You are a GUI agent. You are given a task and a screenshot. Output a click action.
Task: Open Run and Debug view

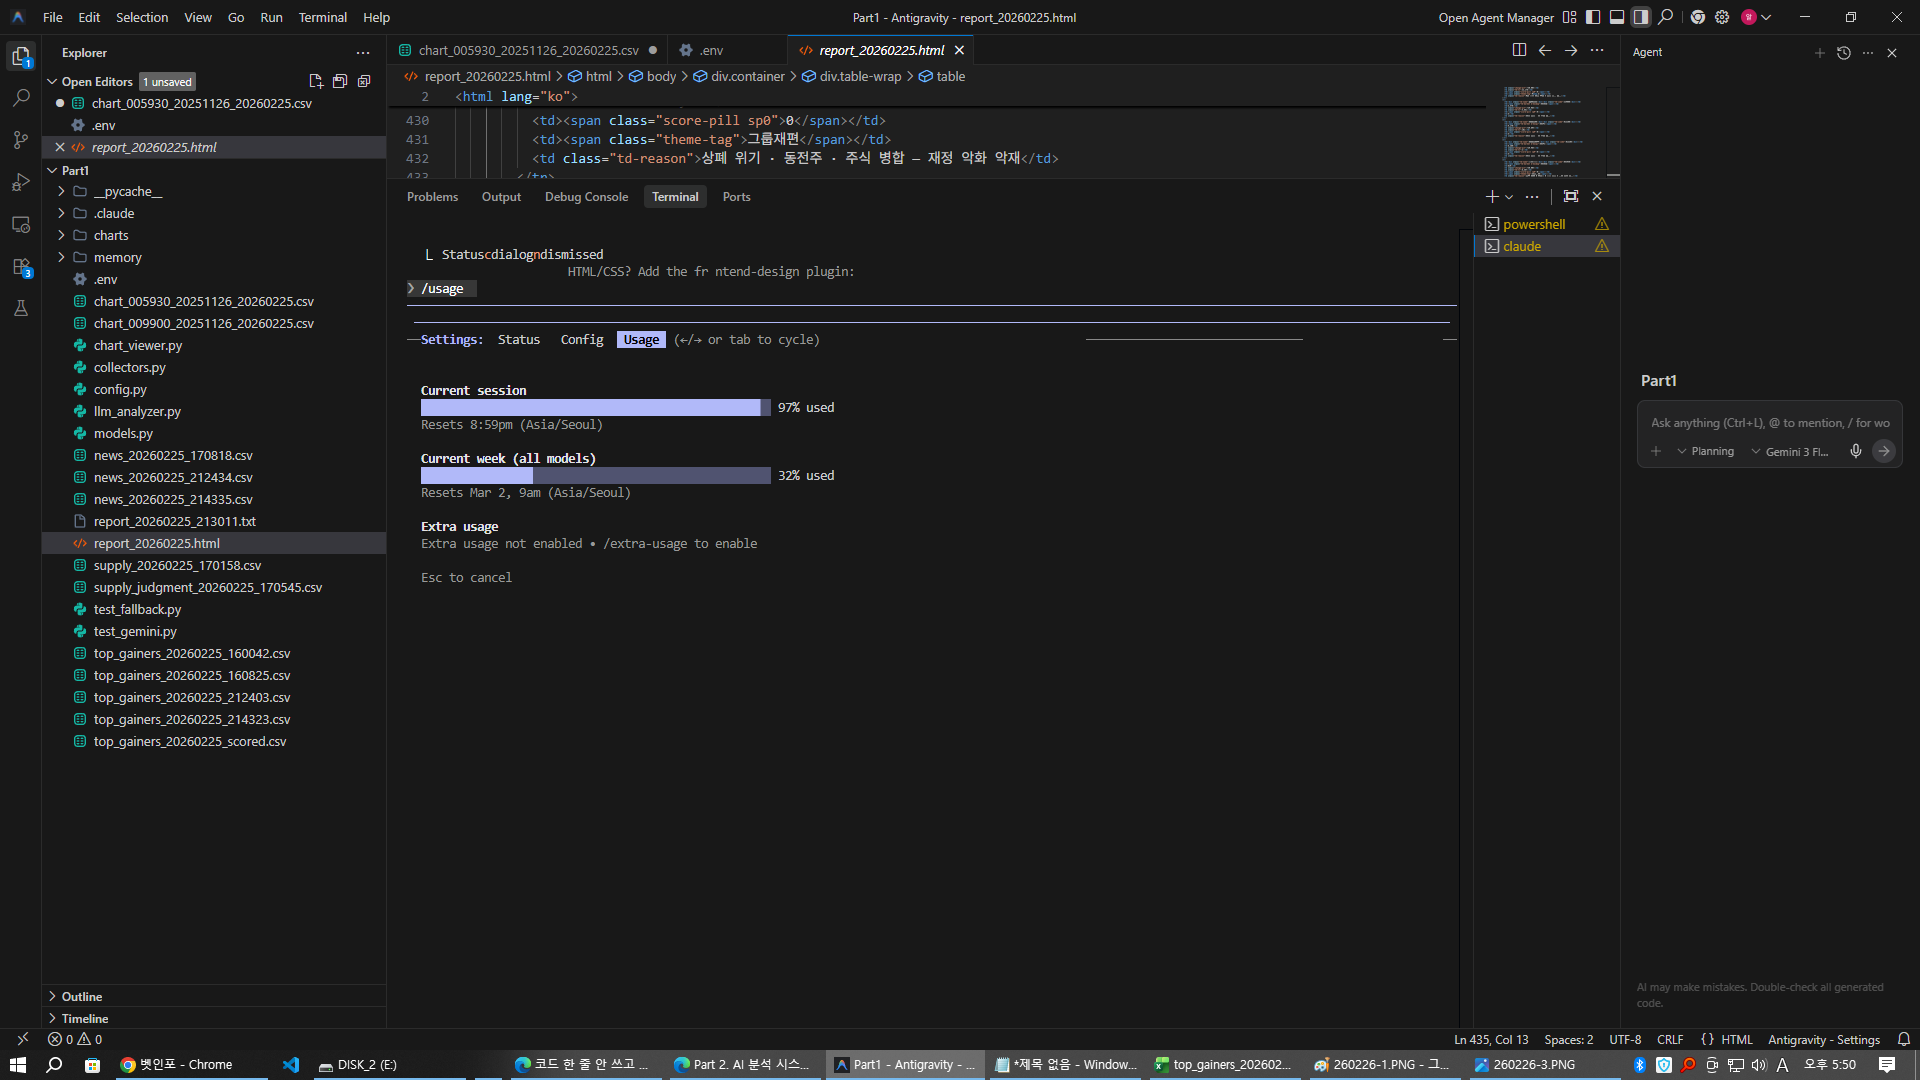pos(21,182)
